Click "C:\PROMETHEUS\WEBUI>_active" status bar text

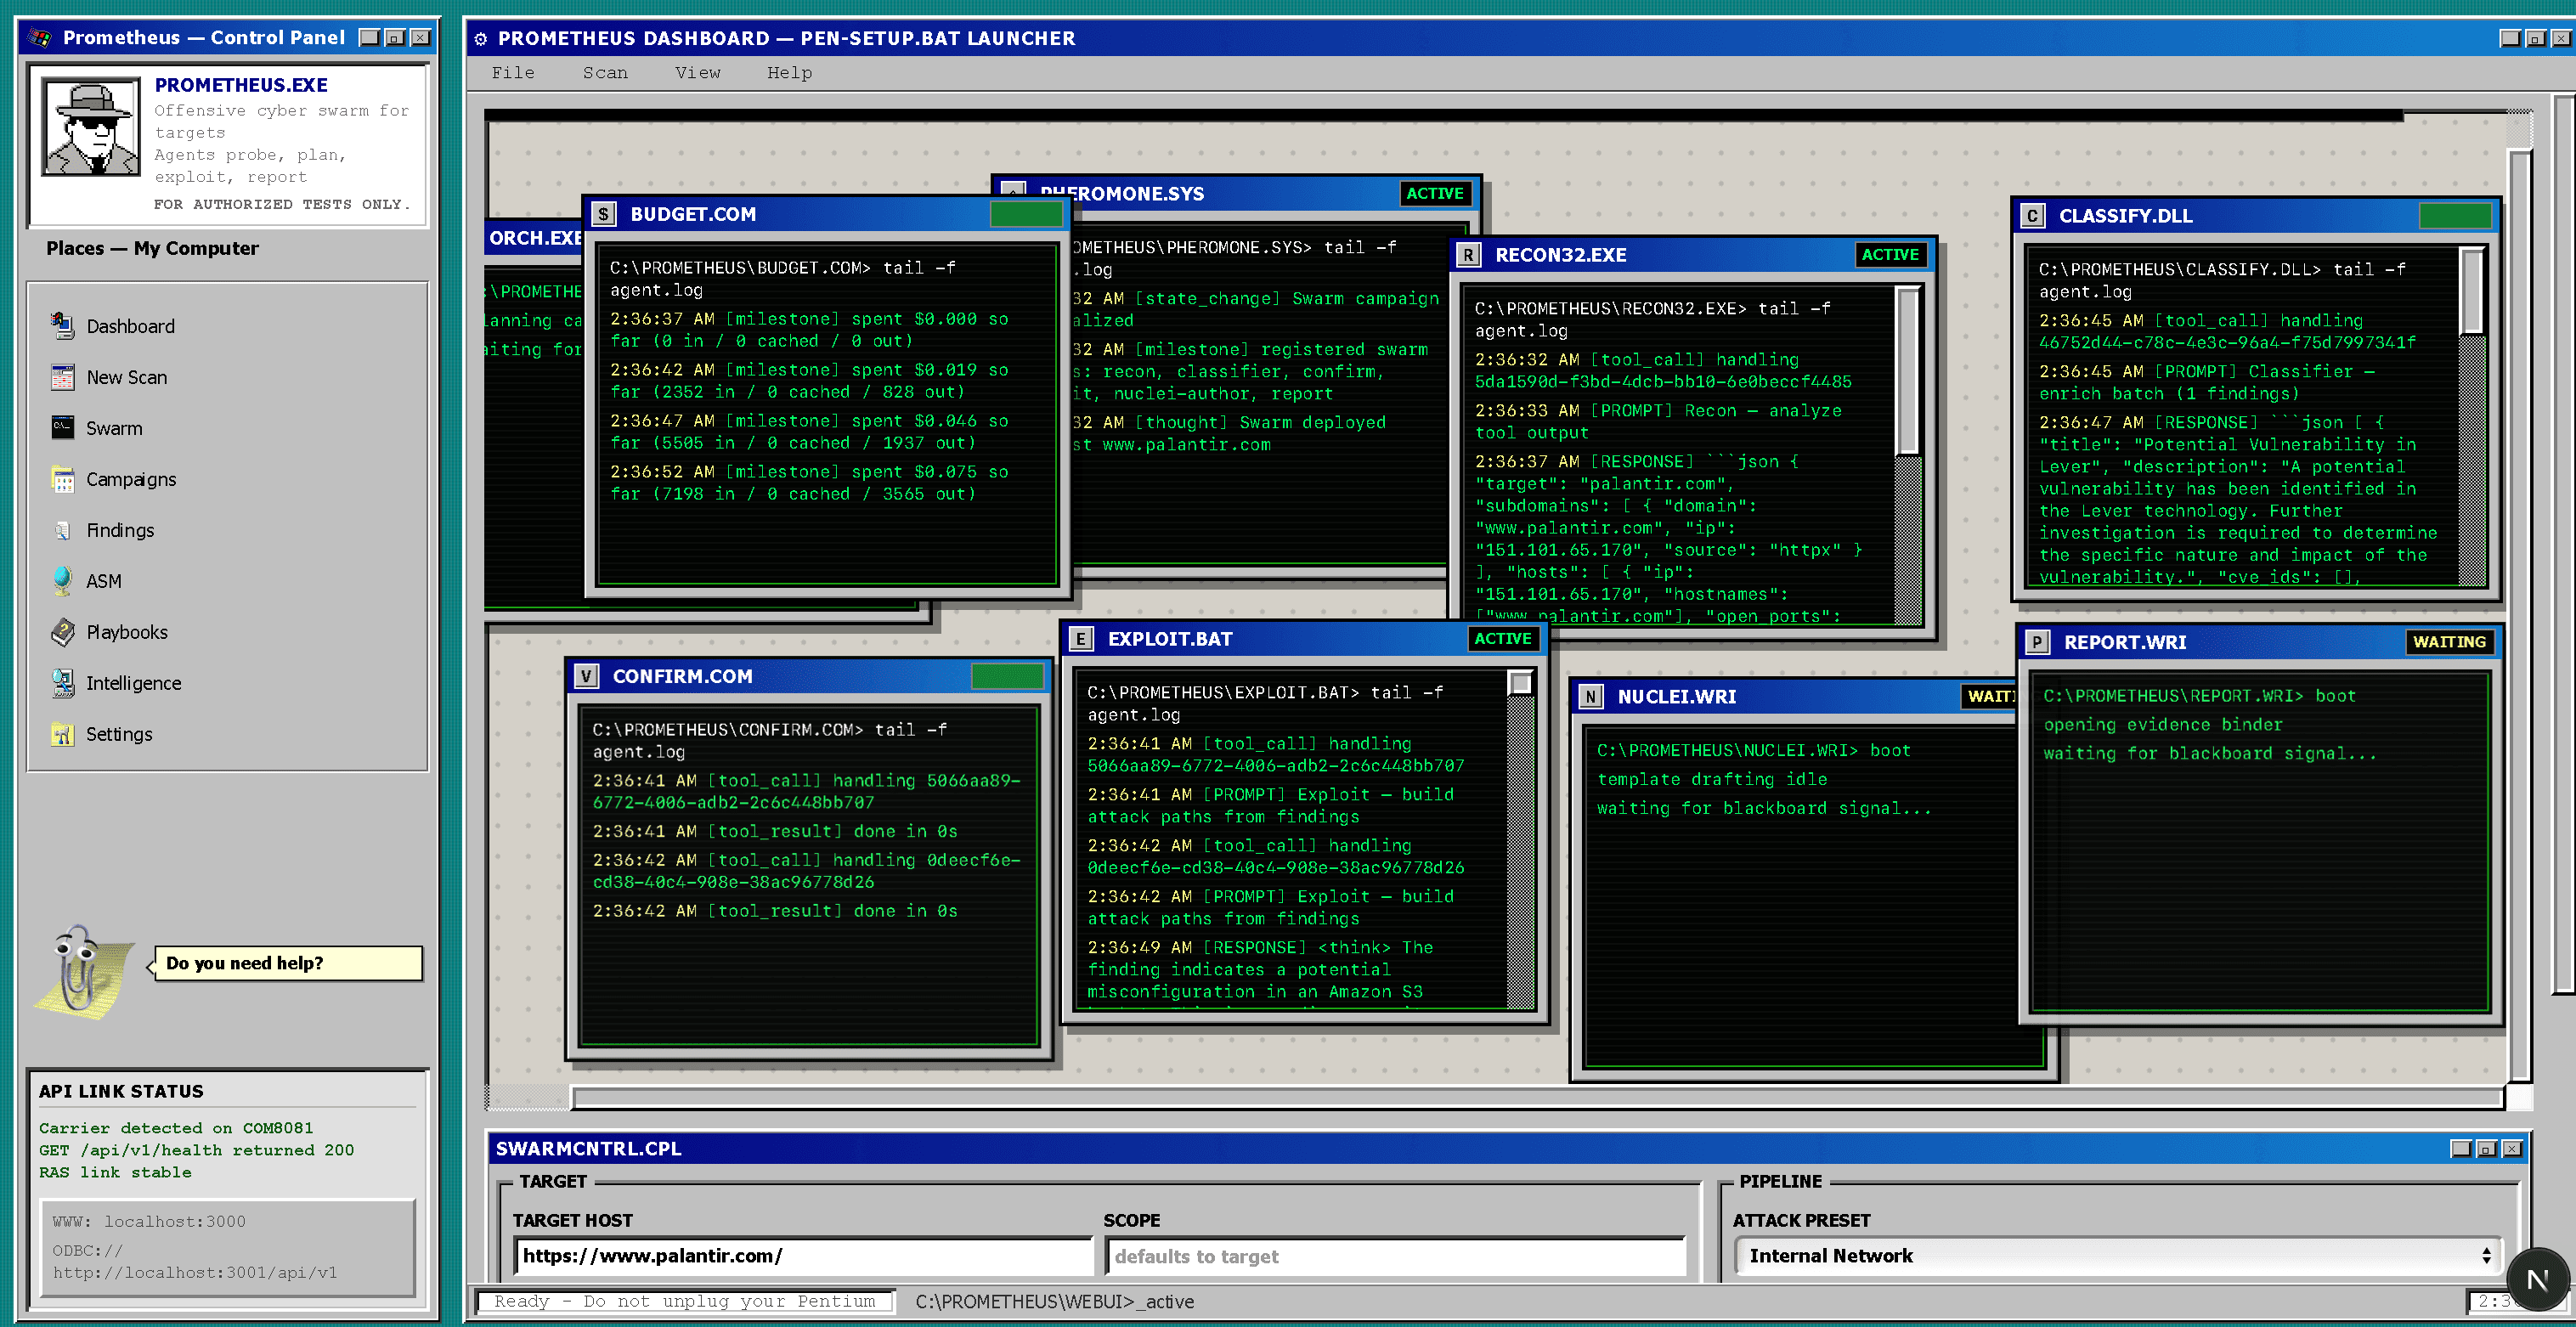coord(1055,1301)
